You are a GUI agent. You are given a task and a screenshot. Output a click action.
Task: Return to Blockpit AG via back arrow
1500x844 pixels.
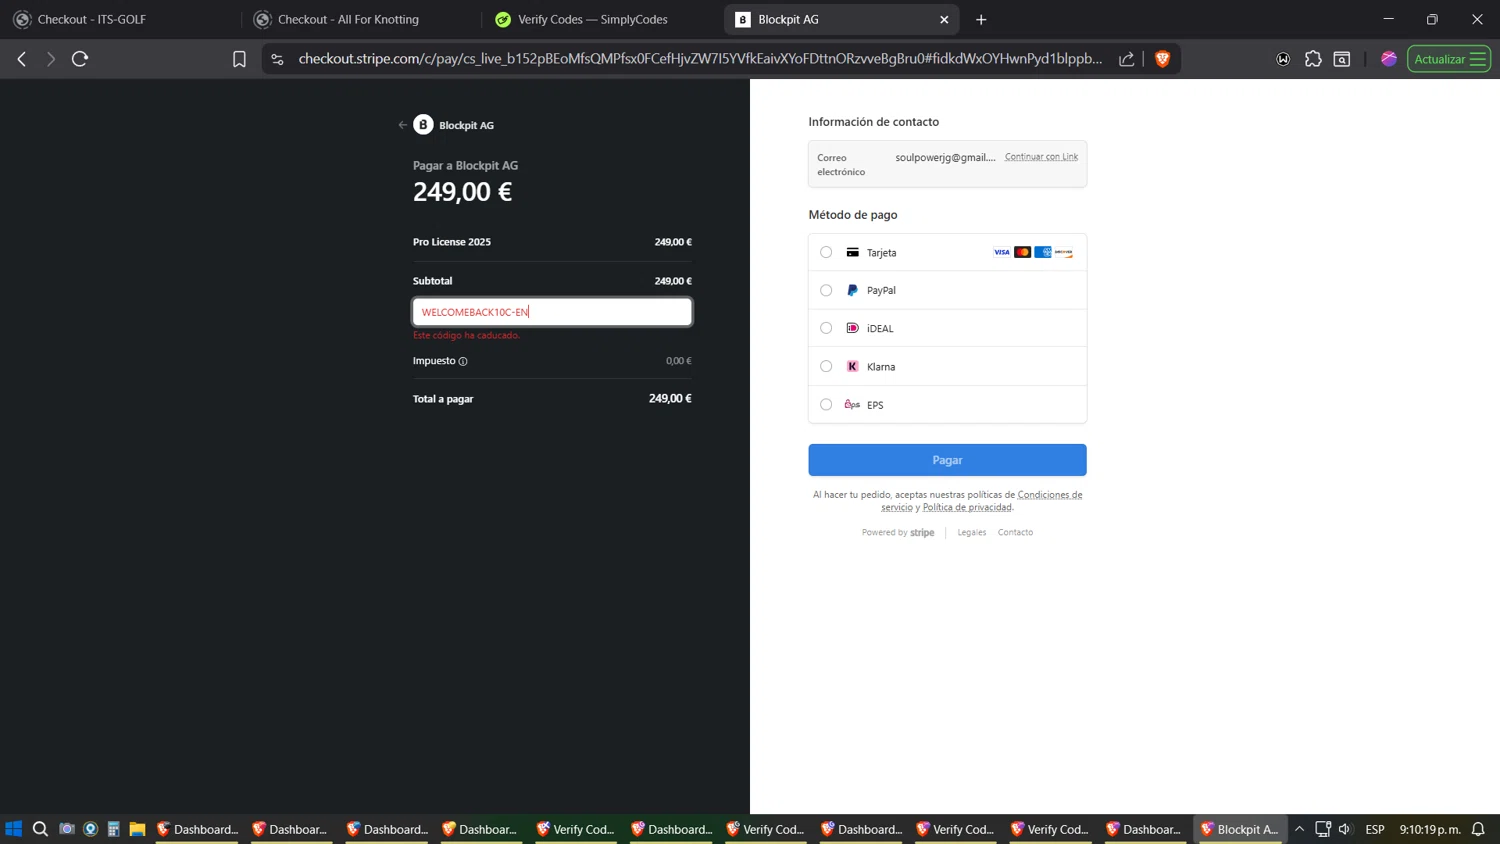[x=402, y=125]
